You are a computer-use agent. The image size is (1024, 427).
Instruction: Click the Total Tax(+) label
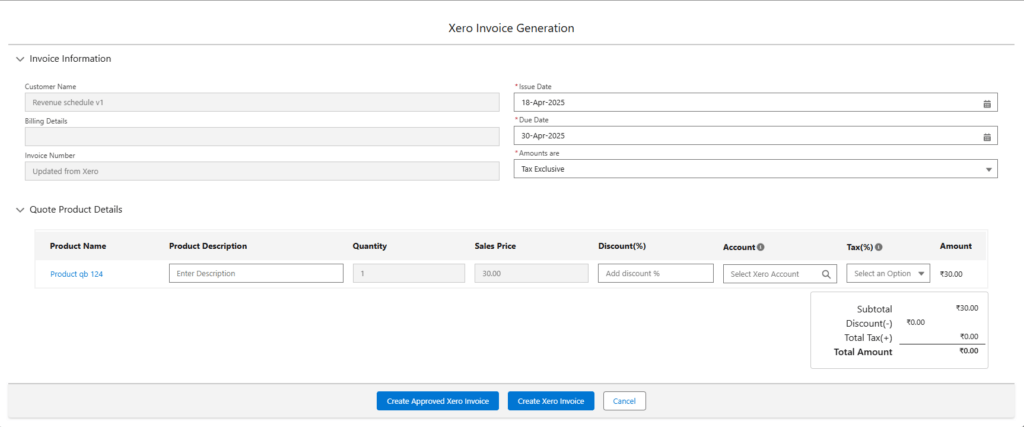coord(869,338)
